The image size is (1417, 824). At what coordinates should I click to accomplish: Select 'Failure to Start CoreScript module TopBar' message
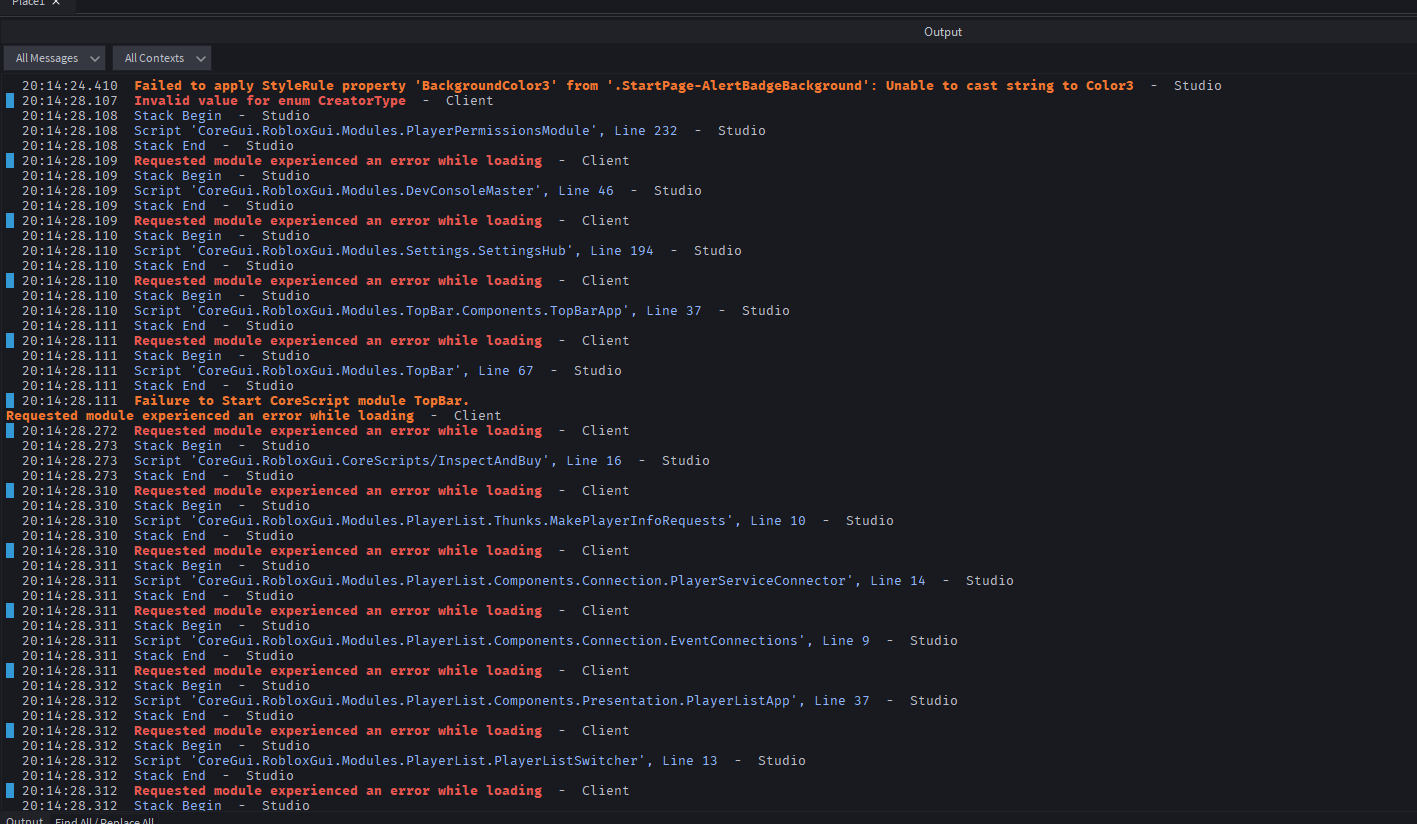tap(301, 400)
